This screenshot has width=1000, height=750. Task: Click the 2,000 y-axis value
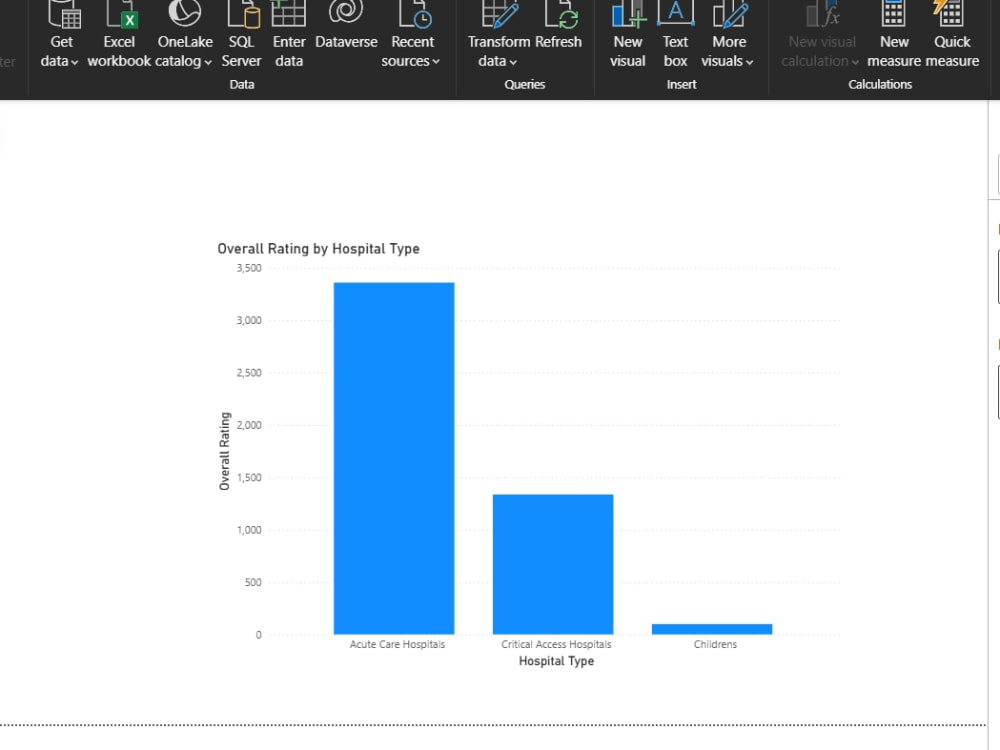pyautogui.click(x=249, y=425)
